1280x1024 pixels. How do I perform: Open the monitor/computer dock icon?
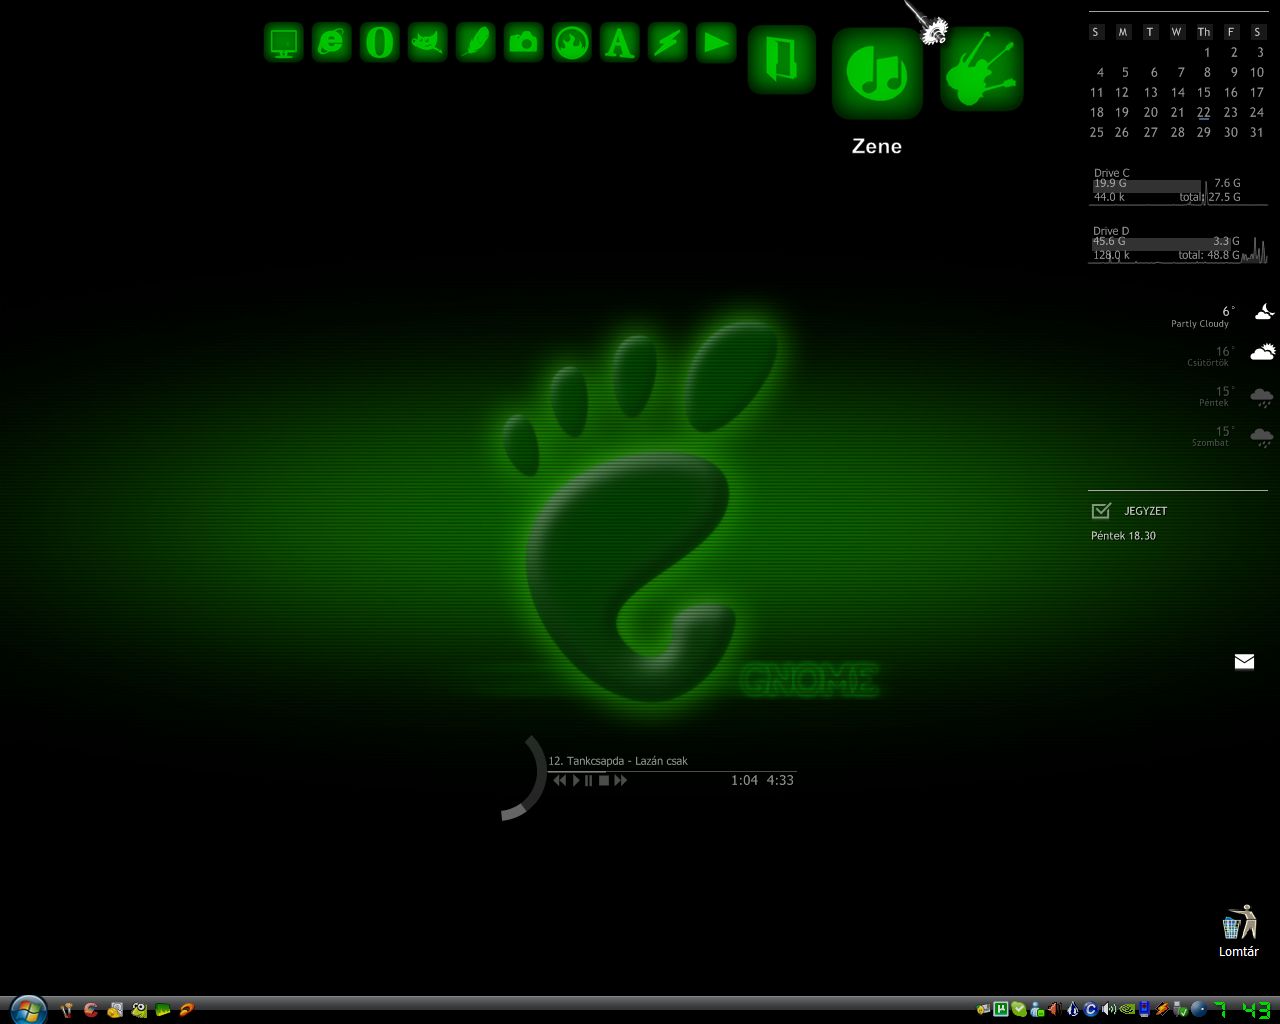[284, 43]
